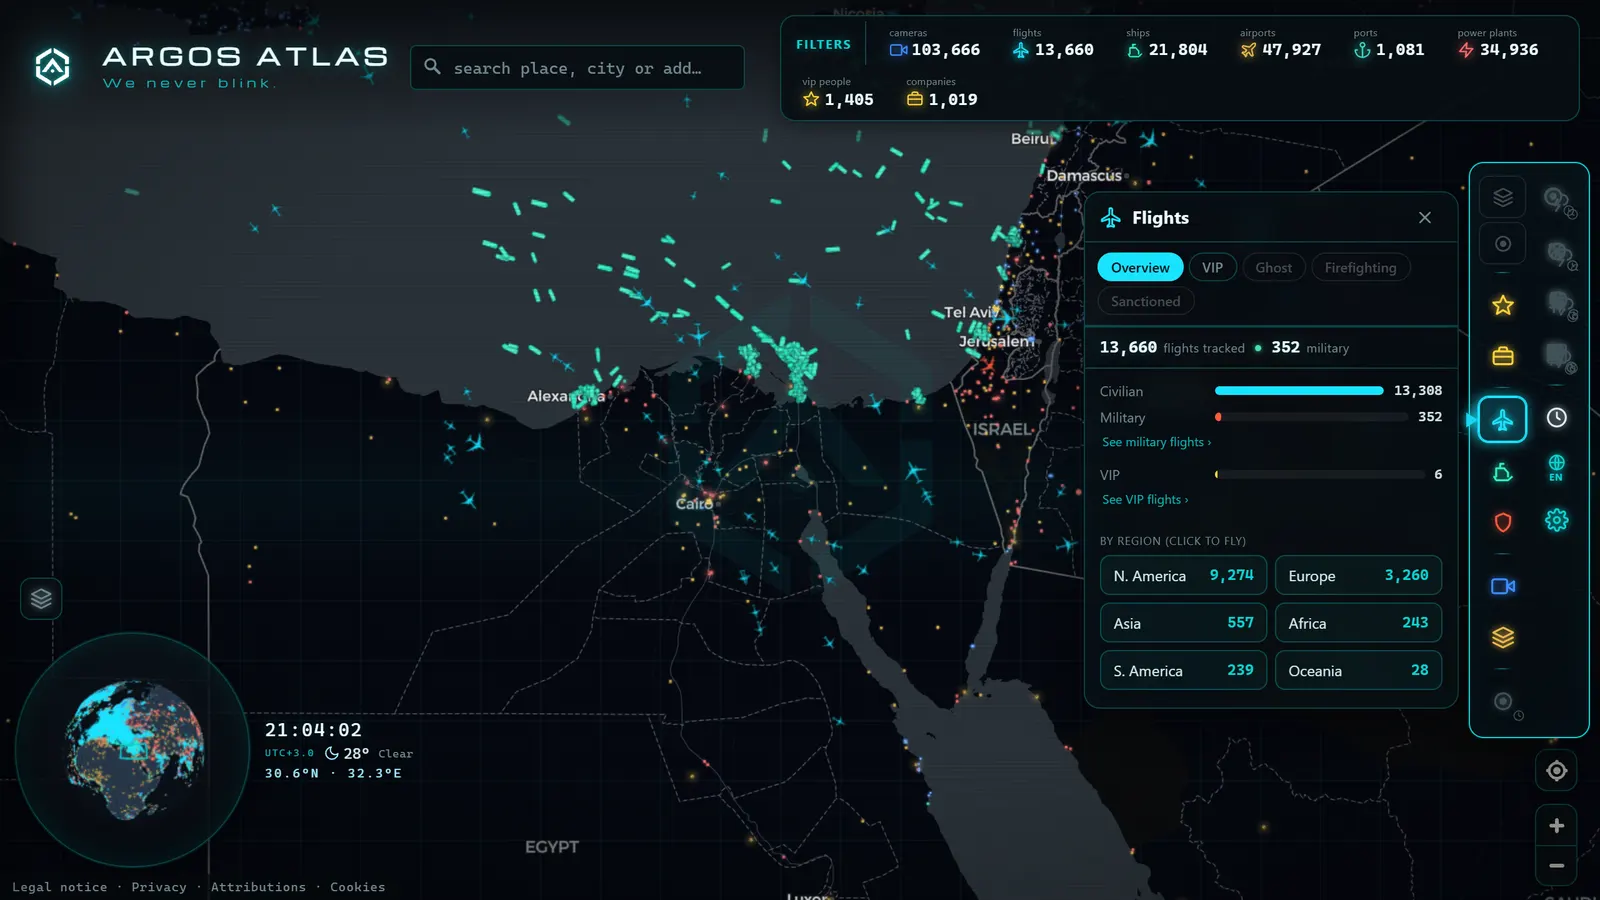Toggle the flights filter showing 13,660
The width and height of the screenshot is (1600, 900).
(1052, 43)
